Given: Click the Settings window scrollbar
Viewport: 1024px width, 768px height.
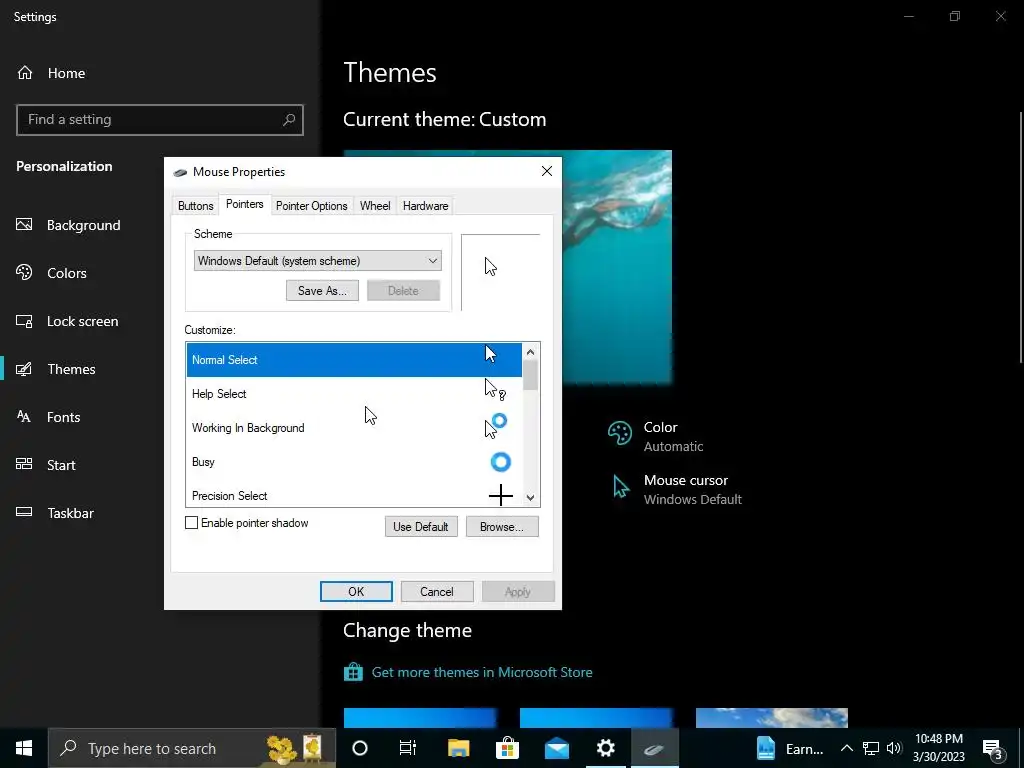Looking at the screenshot, I should pyautogui.click(x=1021, y=237).
